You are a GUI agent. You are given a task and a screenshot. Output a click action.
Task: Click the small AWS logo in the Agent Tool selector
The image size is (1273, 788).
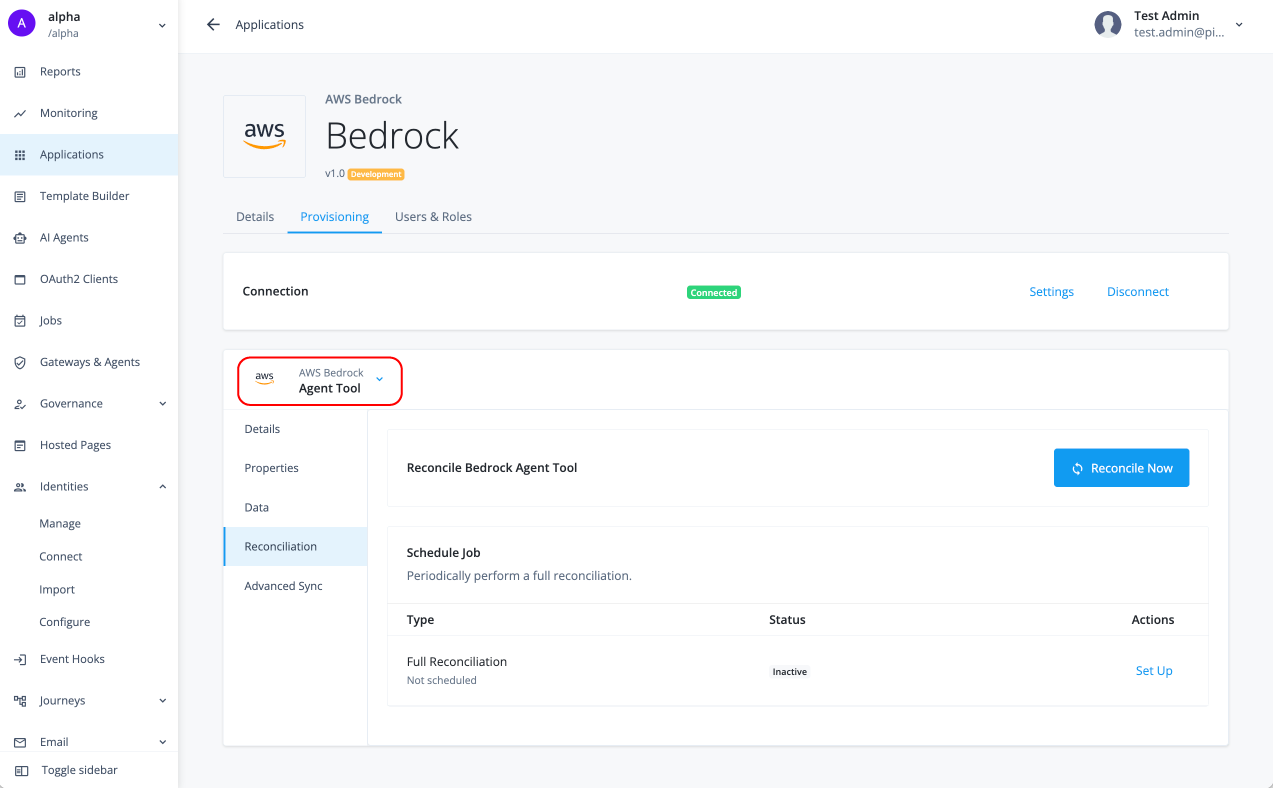pyautogui.click(x=265, y=378)
